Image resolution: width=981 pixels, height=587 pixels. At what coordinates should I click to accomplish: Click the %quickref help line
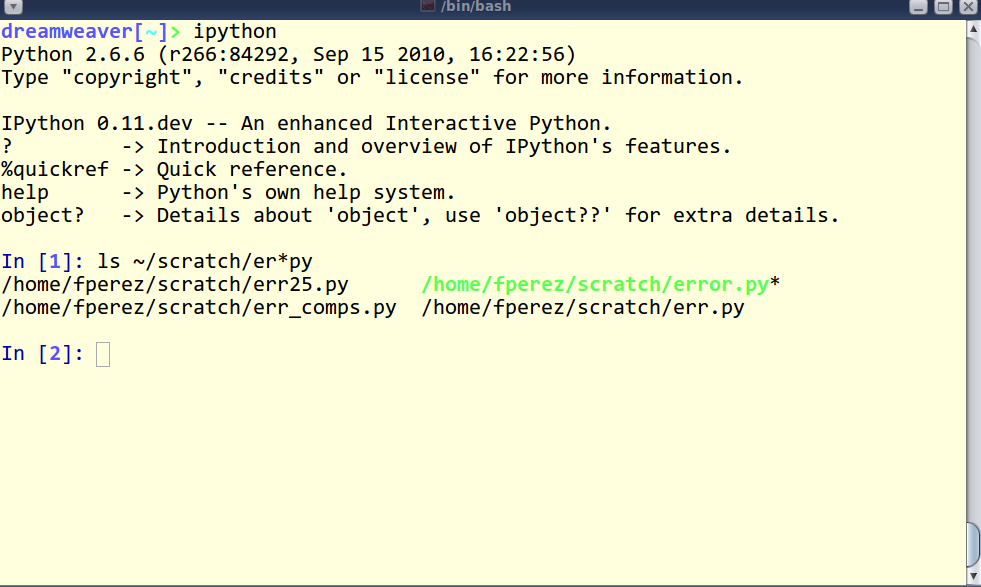coord(174,170)
